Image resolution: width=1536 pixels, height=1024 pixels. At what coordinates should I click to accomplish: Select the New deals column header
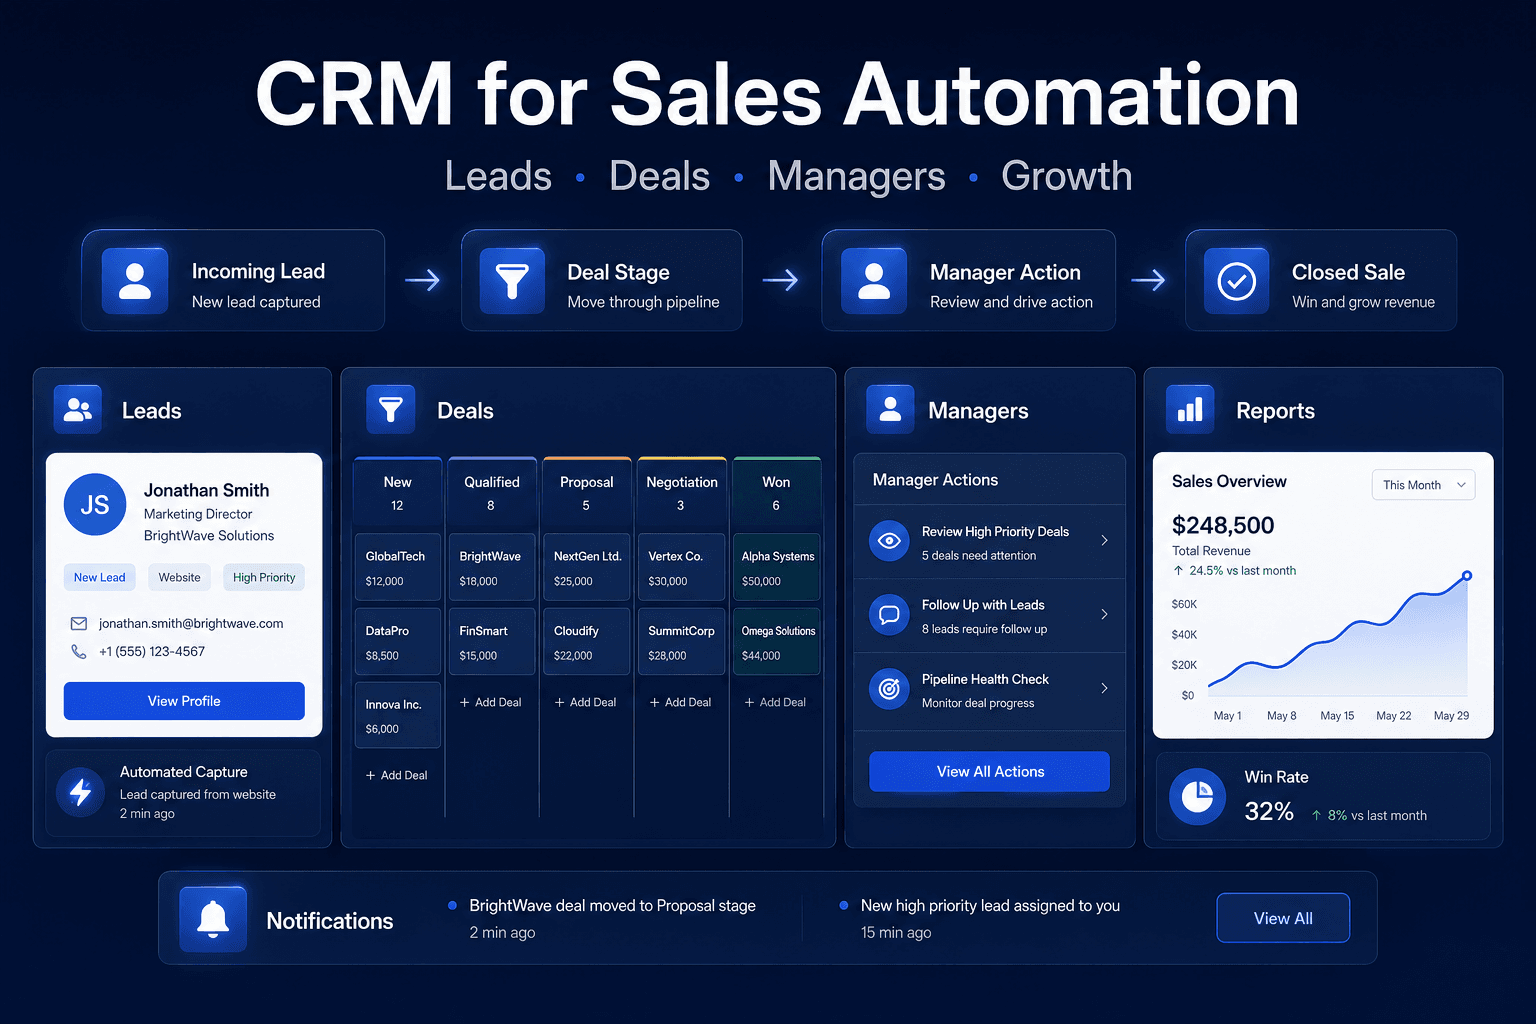(397, 493)
